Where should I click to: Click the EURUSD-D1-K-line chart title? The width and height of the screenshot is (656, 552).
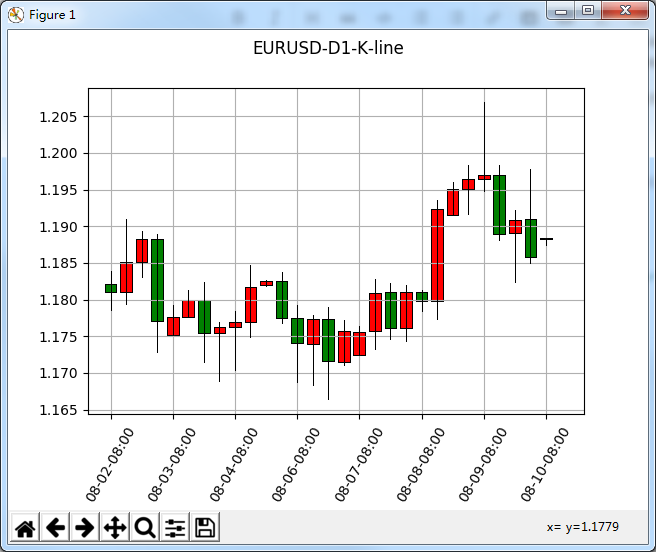pos(328,48)
